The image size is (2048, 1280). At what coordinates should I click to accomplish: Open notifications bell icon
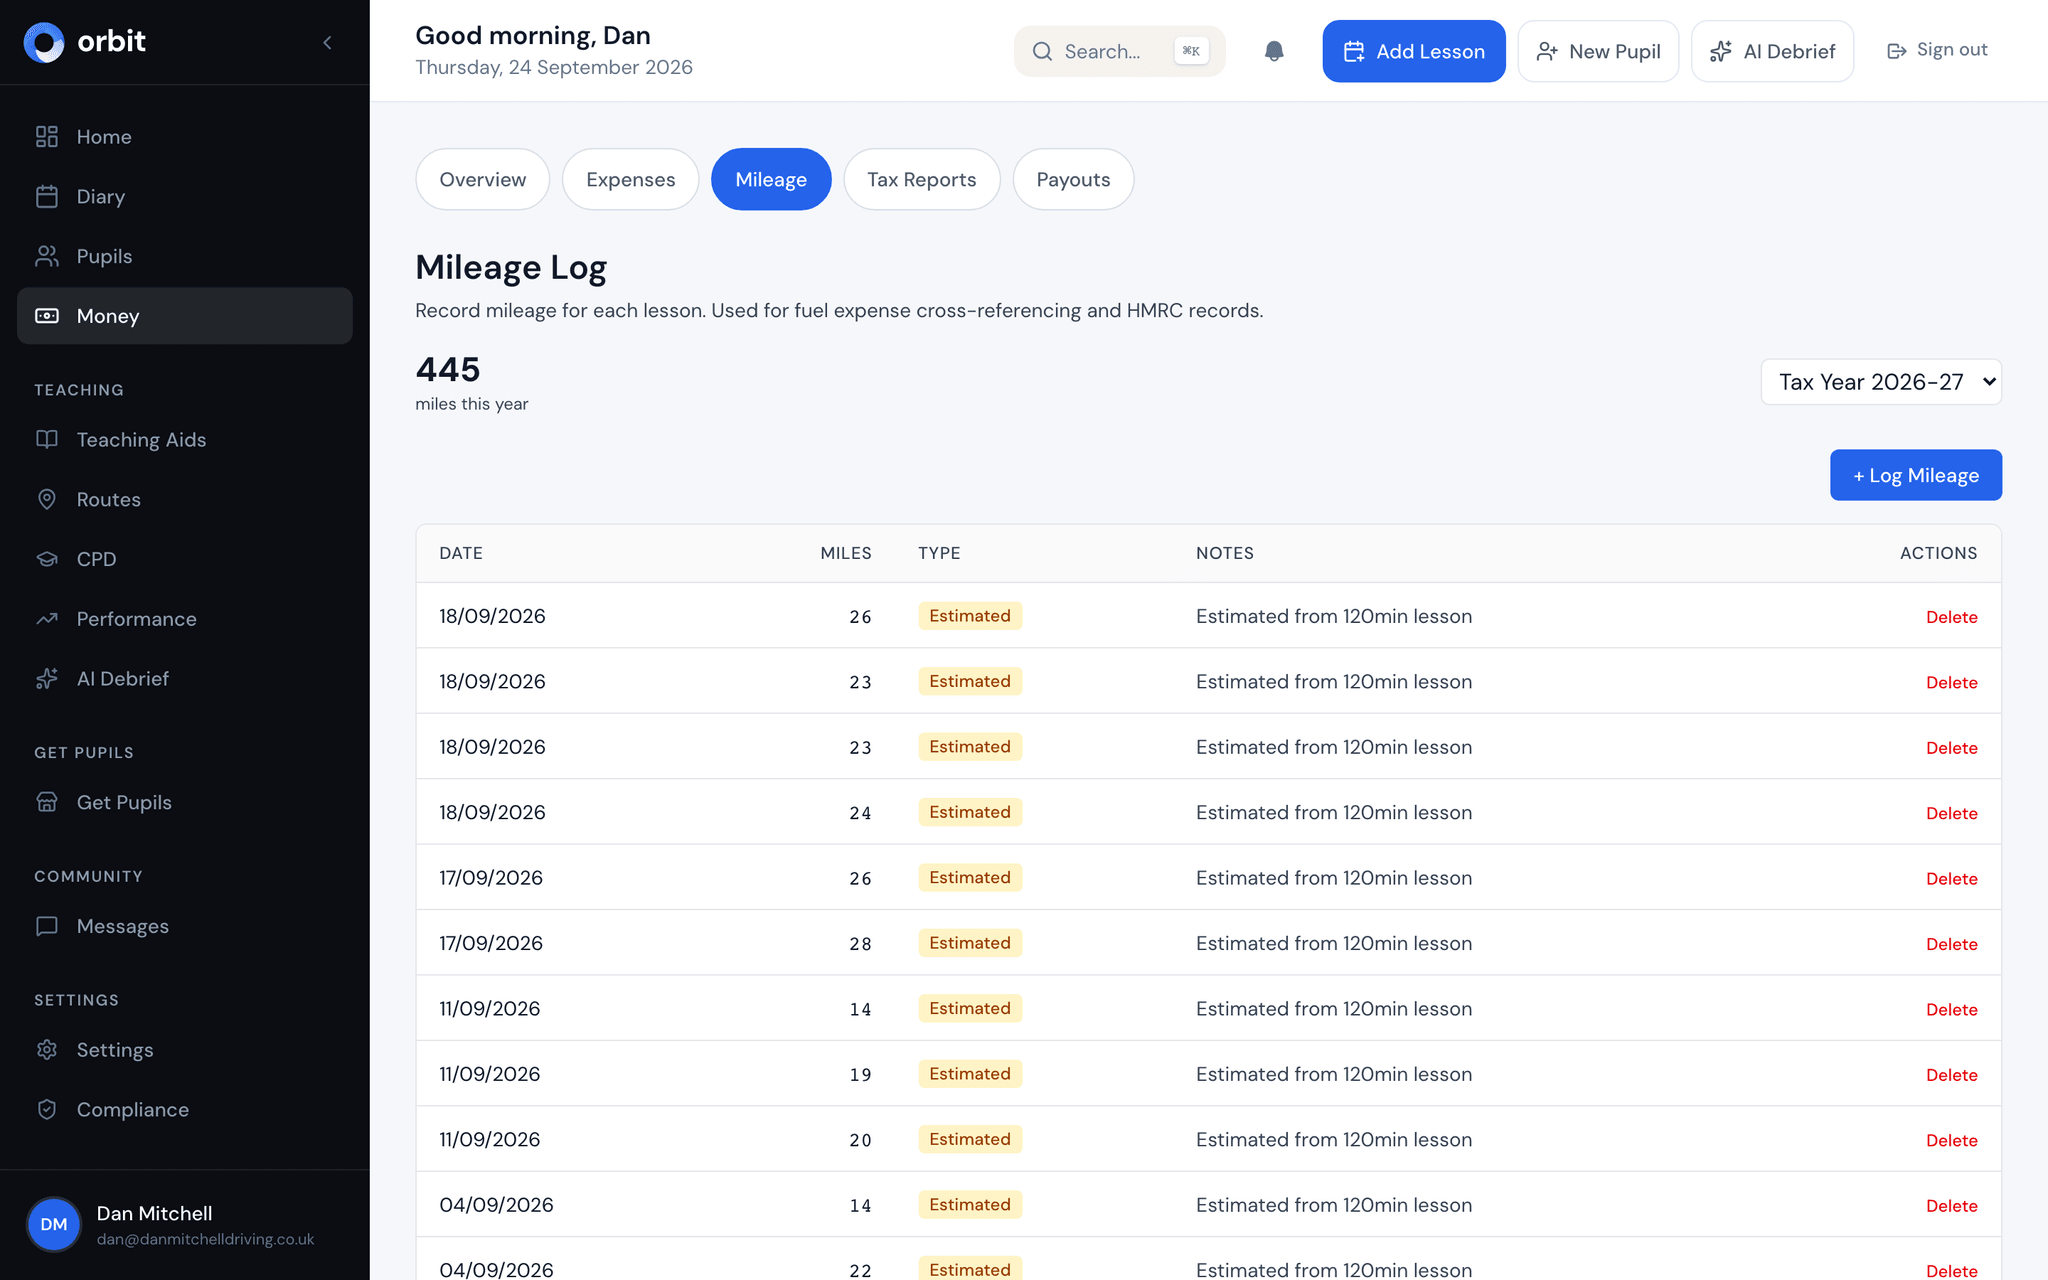click(1274, 51)
